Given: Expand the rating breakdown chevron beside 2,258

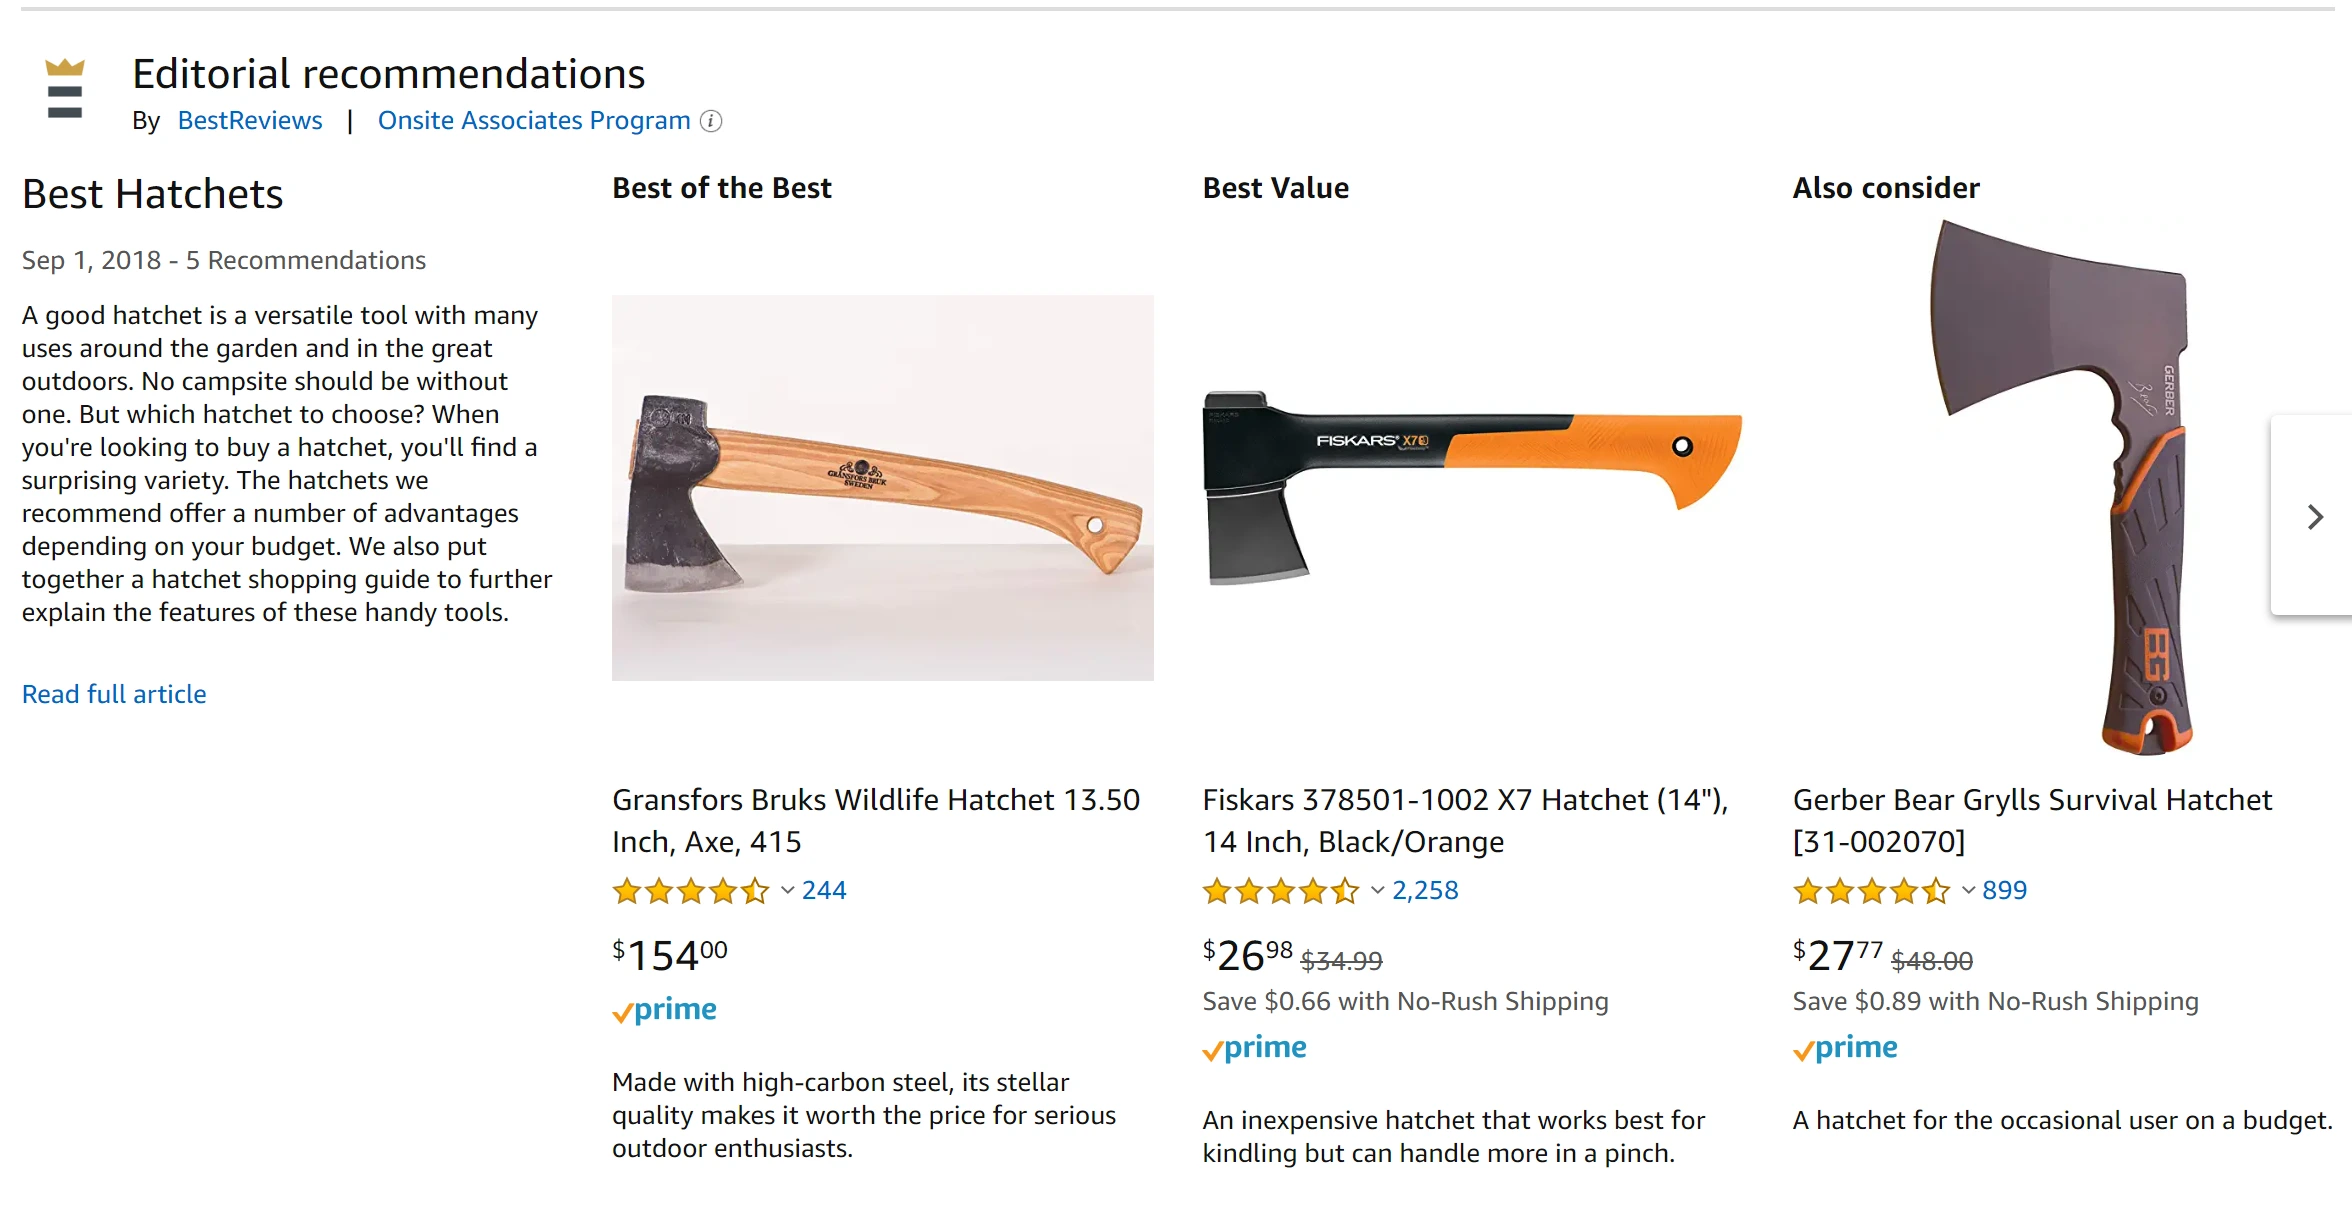Looking at the screenshot, I should (x=1378, y=890).
